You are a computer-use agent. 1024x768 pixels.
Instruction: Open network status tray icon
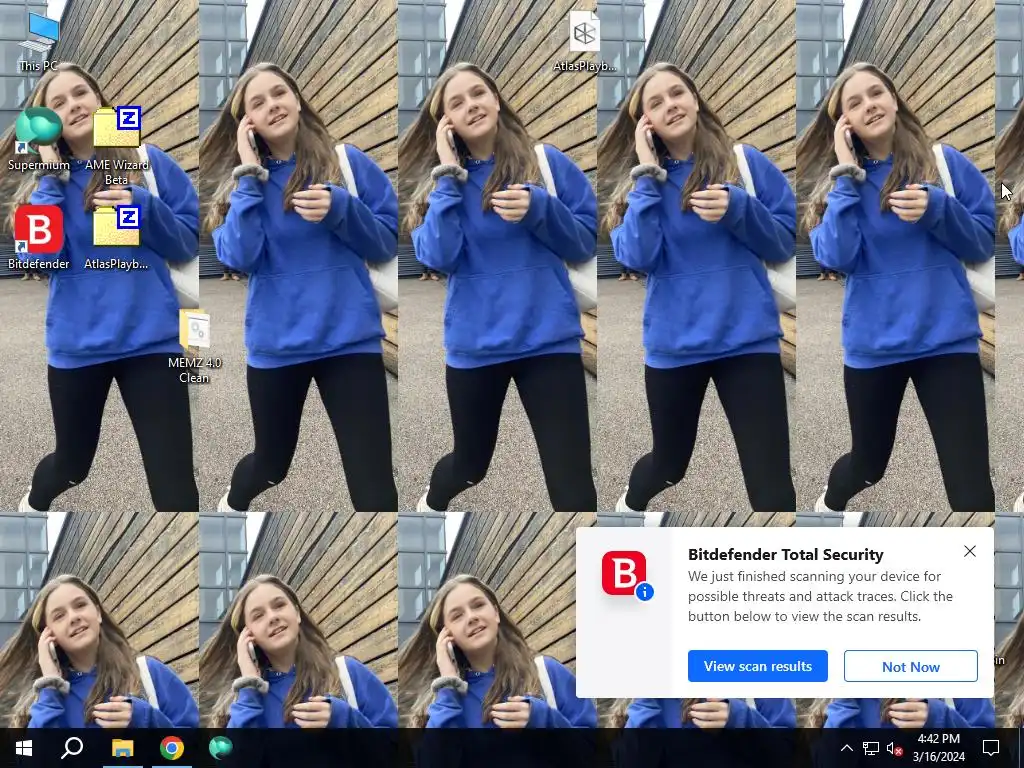tap(871, 748)
